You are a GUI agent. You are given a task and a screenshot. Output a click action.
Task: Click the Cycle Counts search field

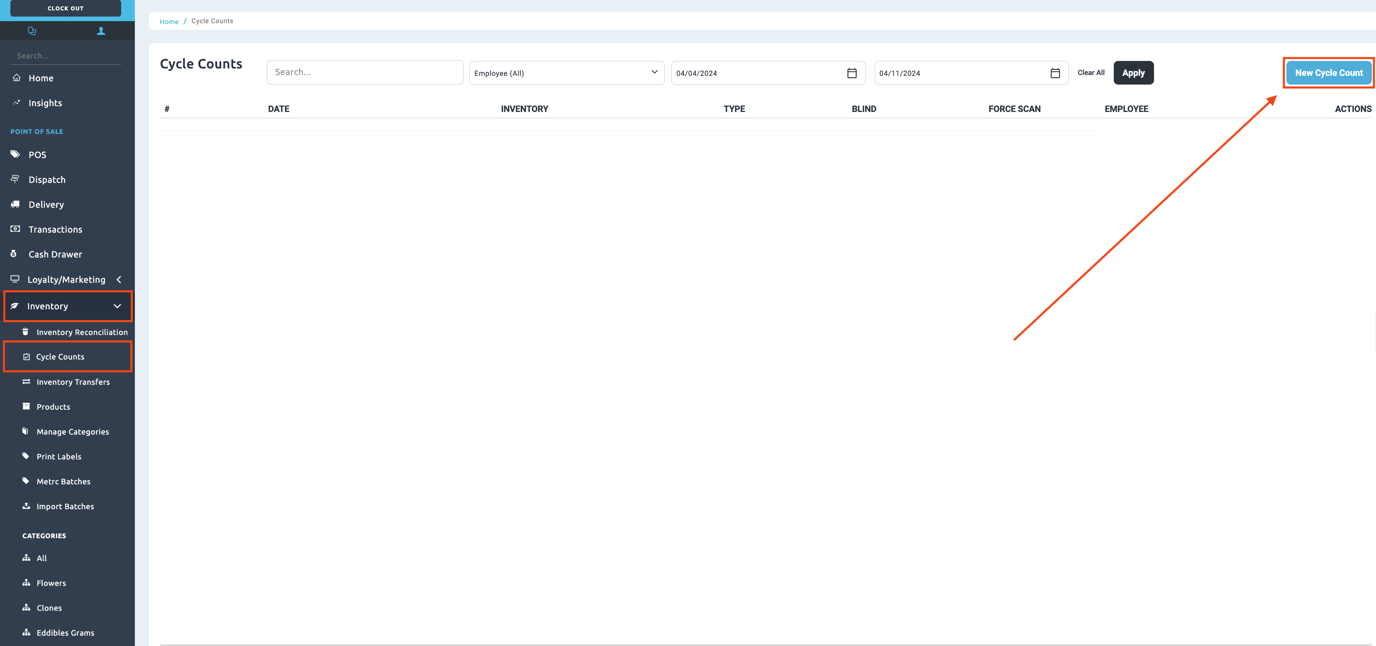pos(365,72)
